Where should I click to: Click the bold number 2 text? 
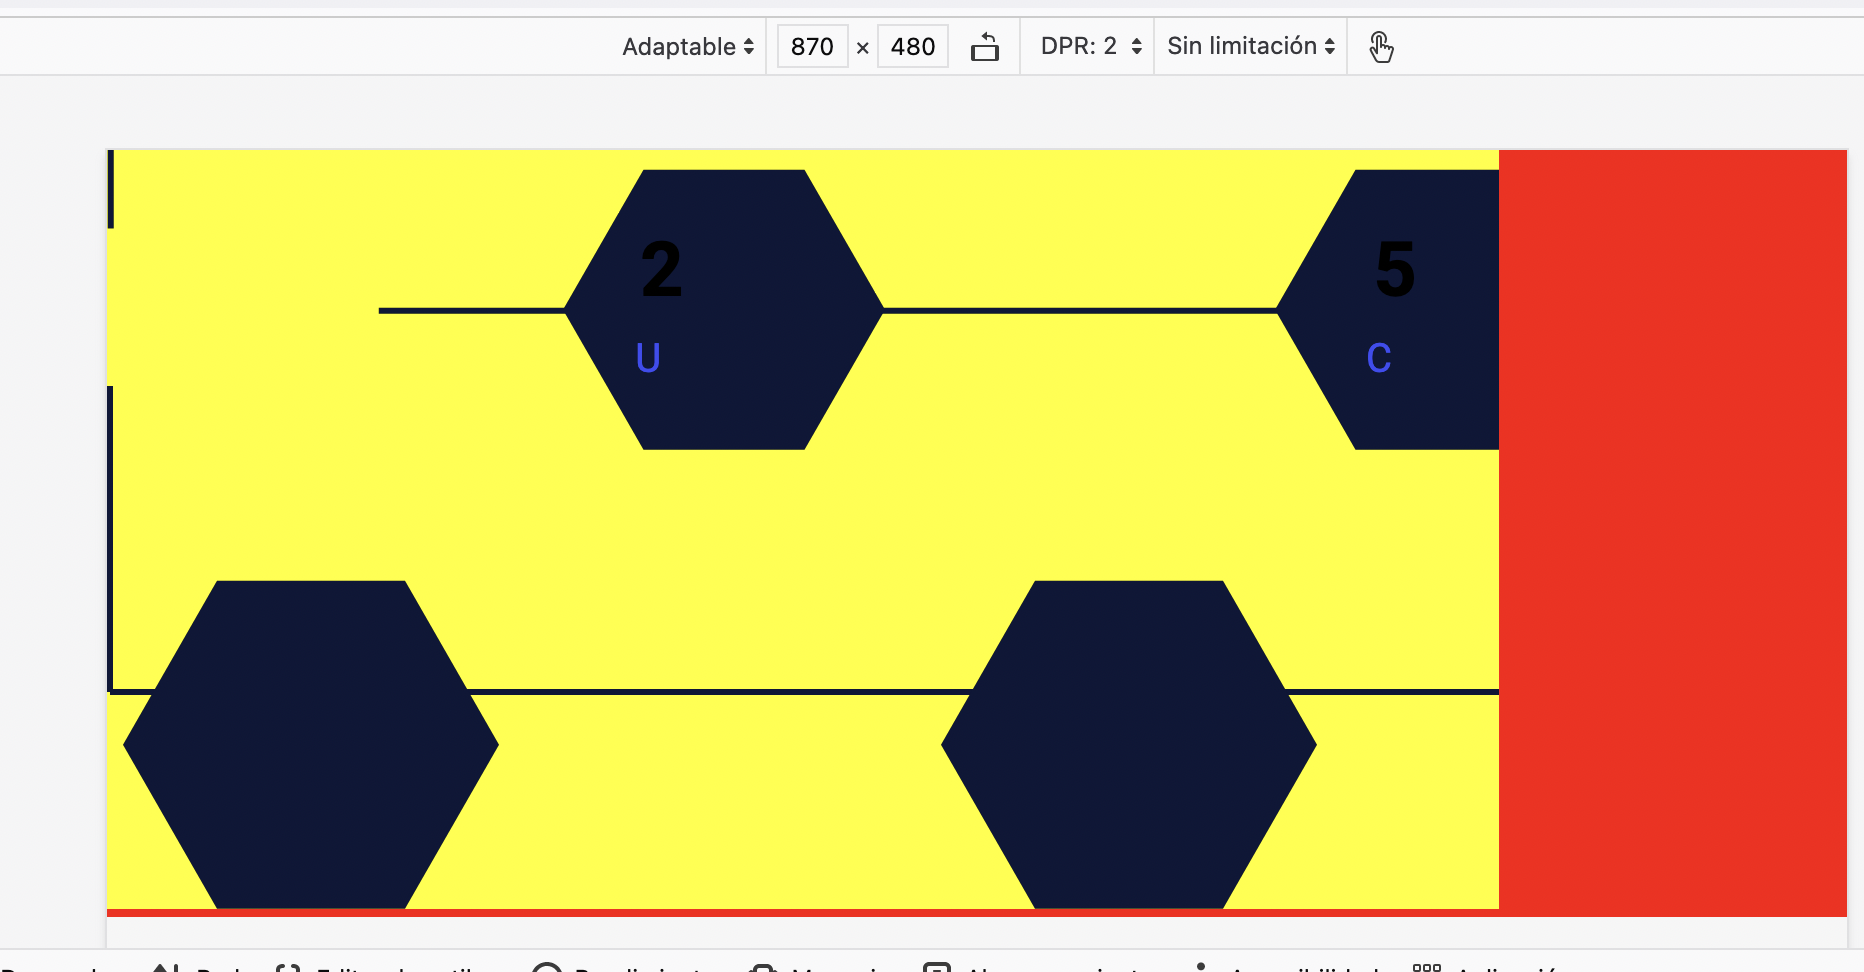click(661, 270)
